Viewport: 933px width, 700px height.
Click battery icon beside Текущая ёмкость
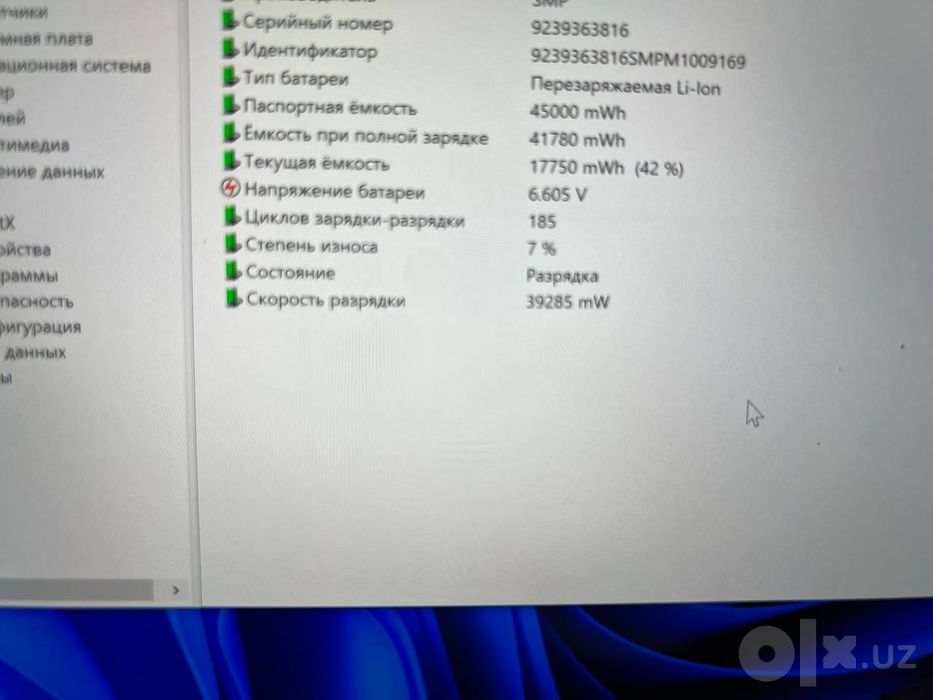[x=231, y=161]
